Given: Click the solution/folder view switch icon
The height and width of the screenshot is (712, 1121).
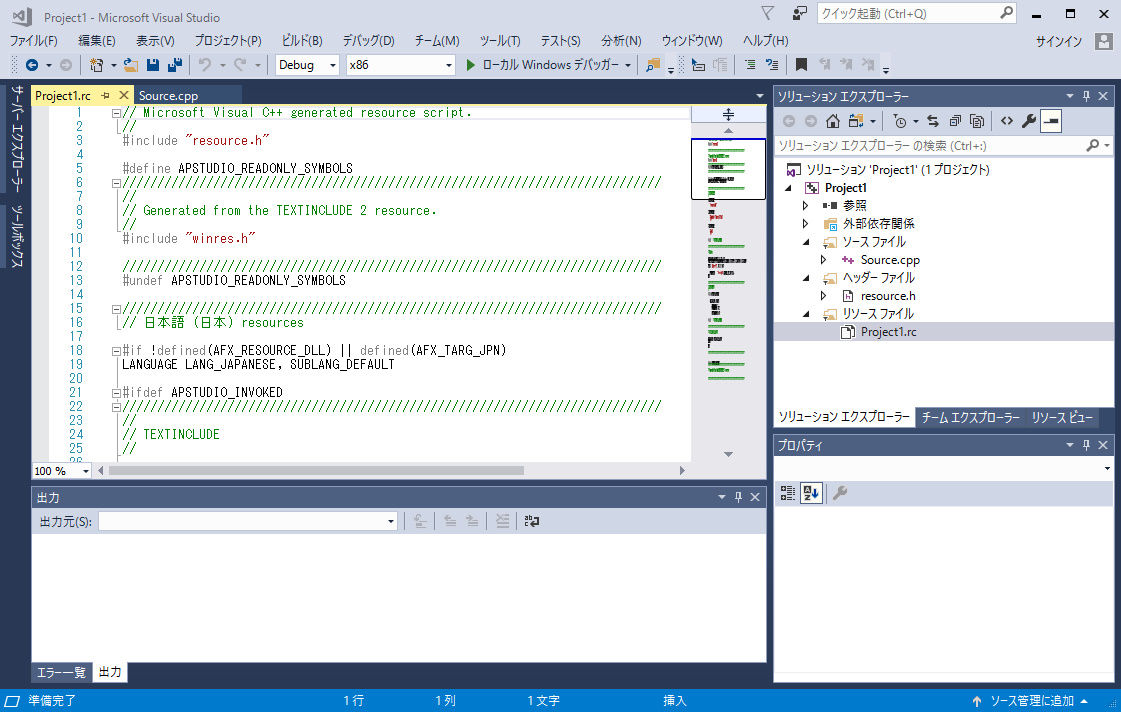Looking at the screenshot, I should (856, 122).
